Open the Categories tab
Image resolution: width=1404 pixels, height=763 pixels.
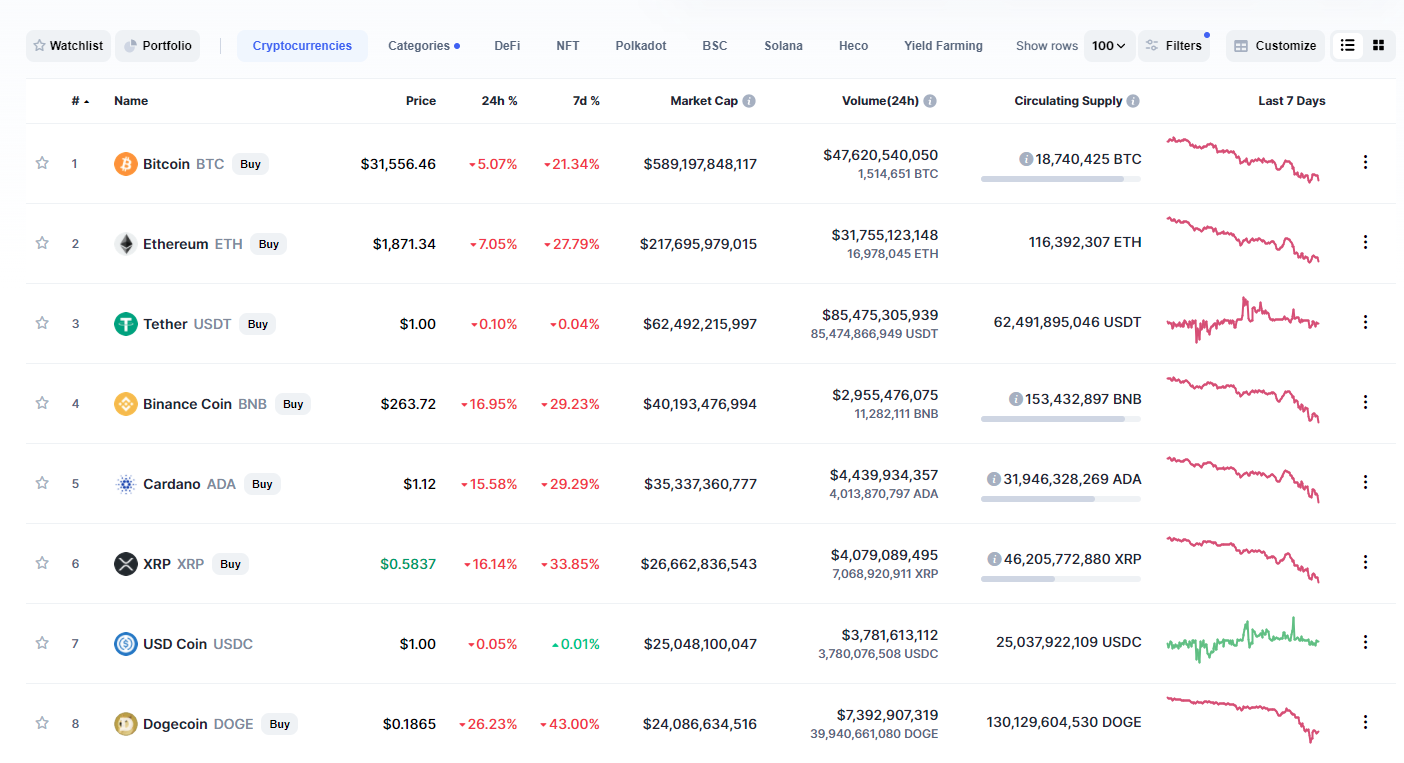(424, 46)
